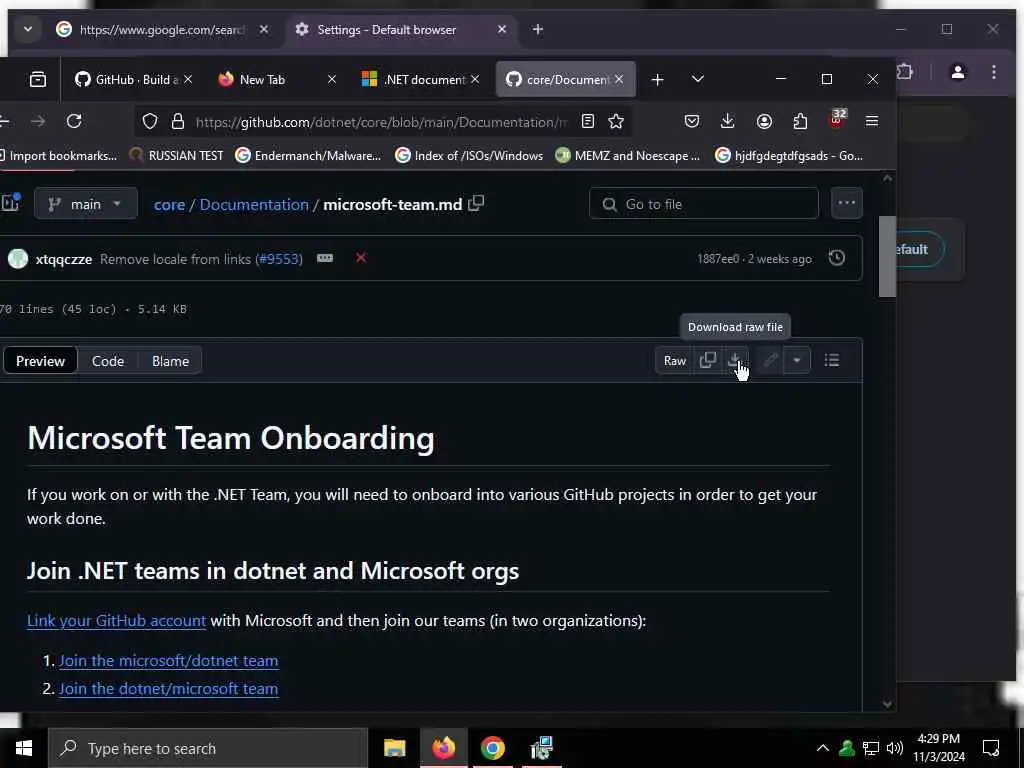1024x768 pixels.
Task: Open Chrome three-dot menu
Action: click(x=994, y=72)
